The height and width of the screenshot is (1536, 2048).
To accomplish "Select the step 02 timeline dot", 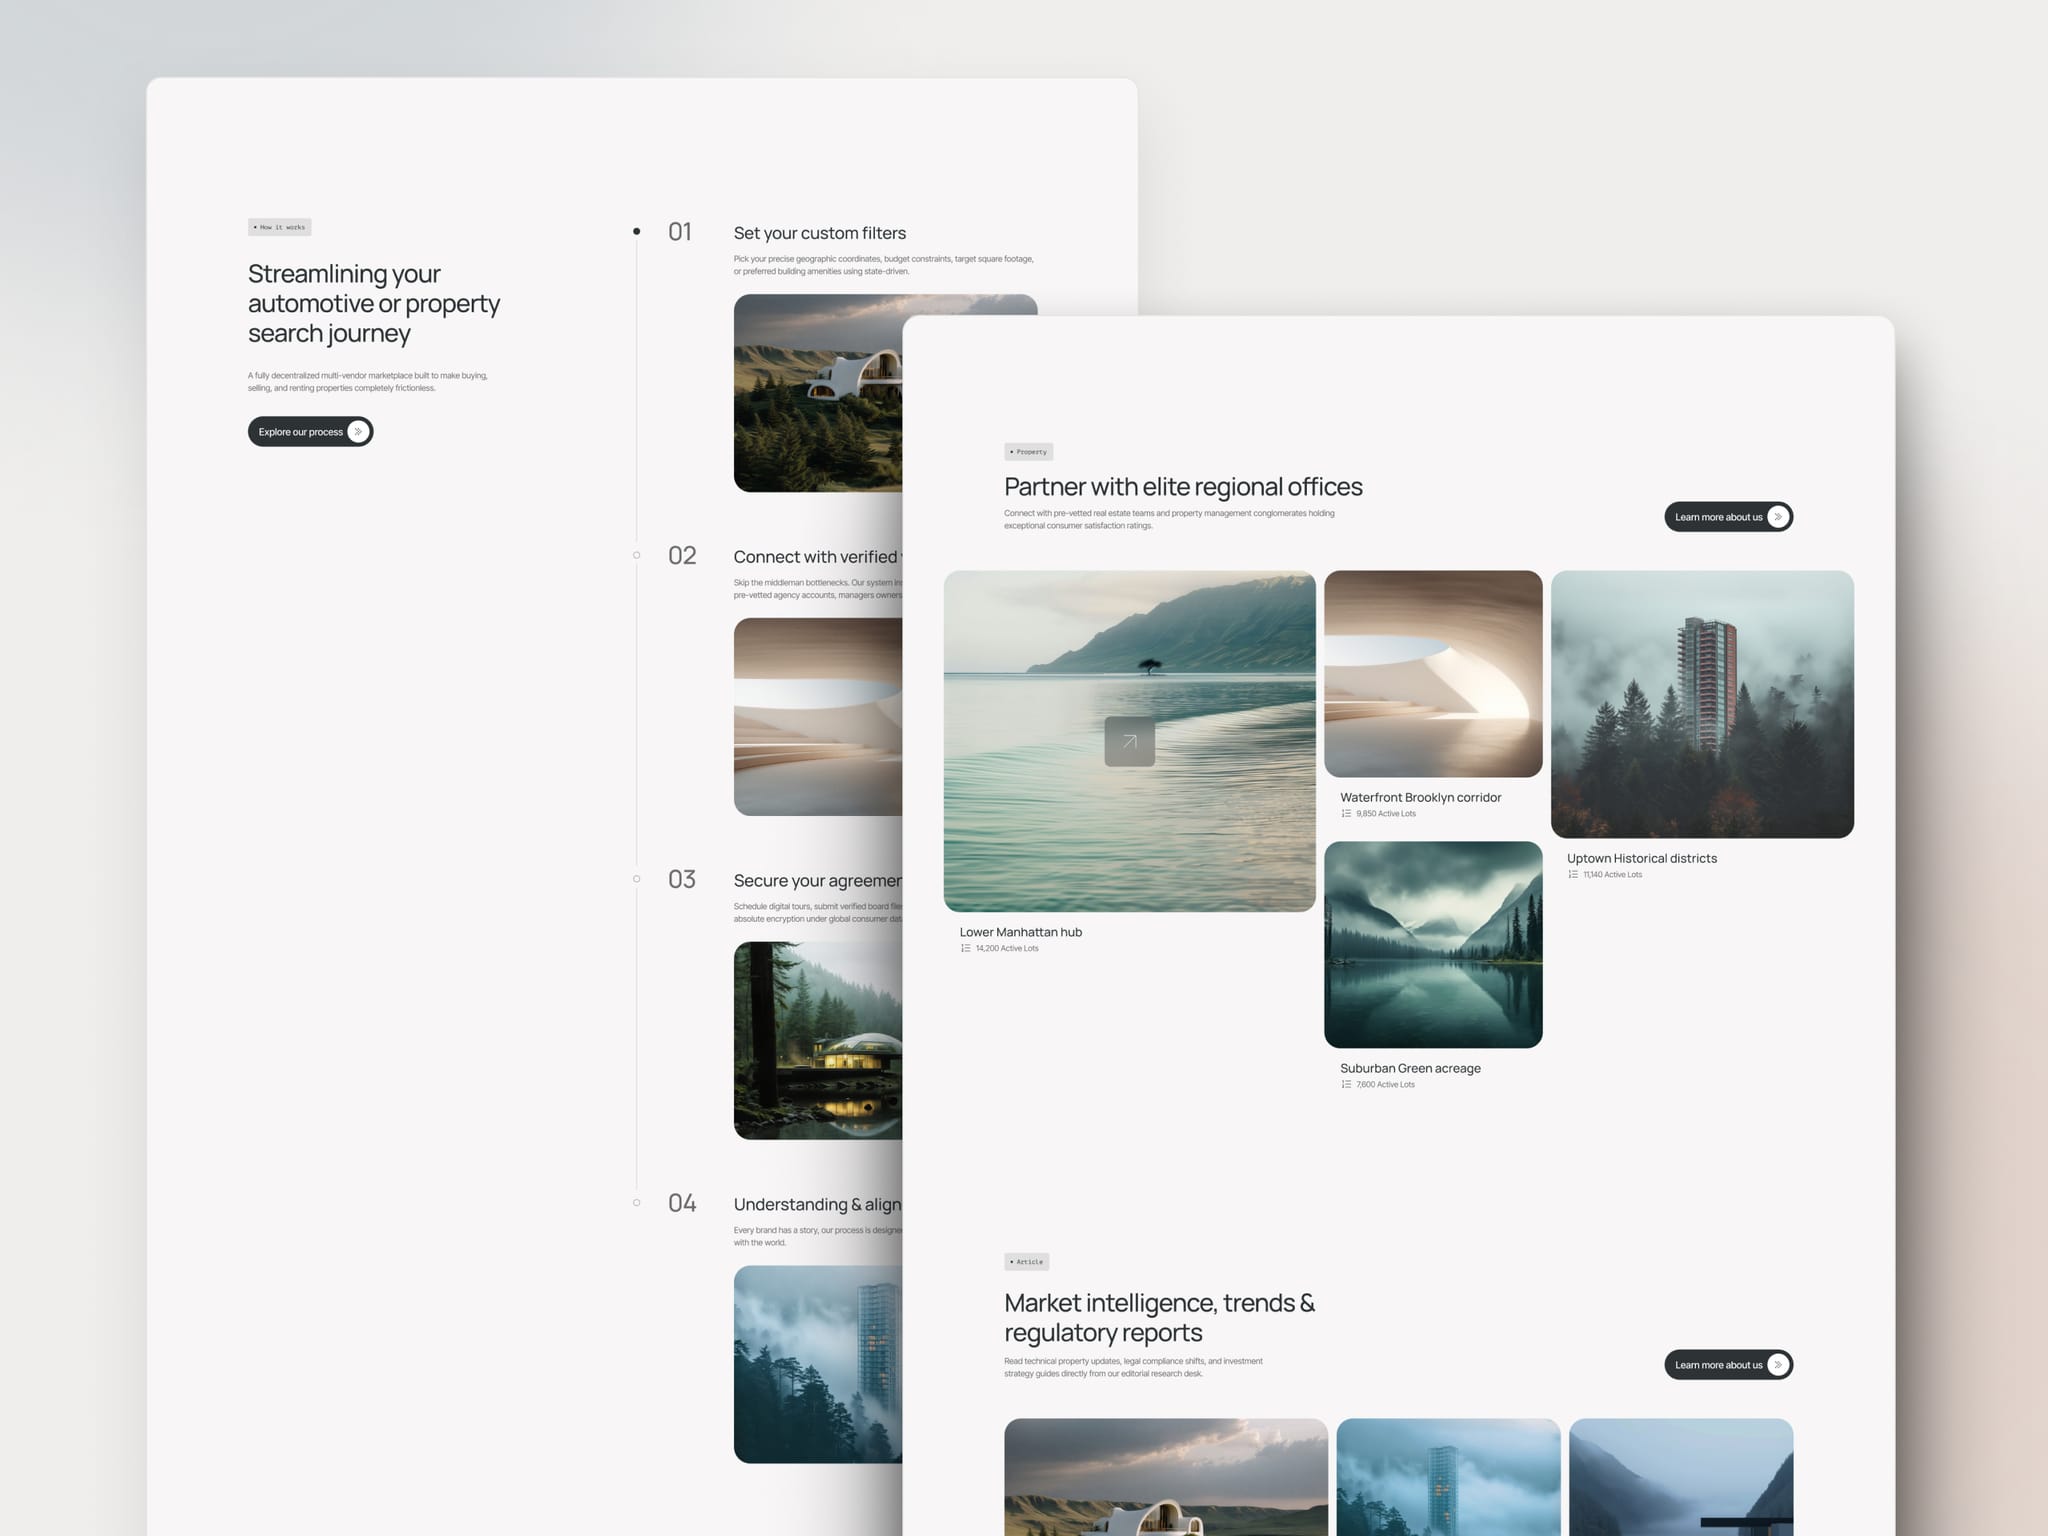I will 636,555.
